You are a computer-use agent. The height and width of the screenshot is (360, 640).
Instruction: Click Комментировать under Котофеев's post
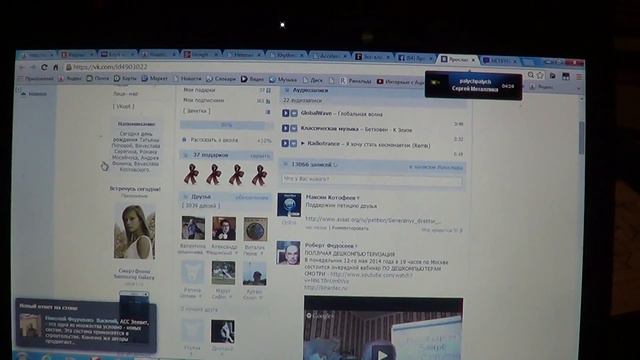click(x=350, y=228)
